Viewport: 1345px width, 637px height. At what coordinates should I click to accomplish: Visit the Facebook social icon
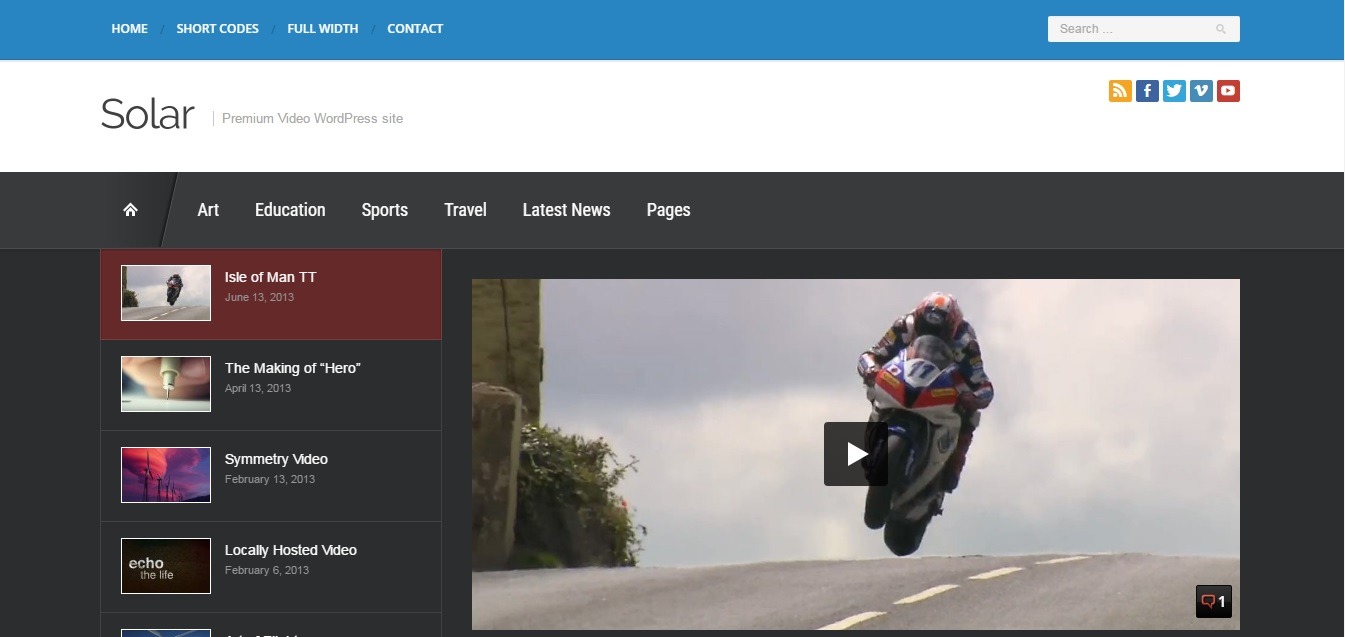1146,90
